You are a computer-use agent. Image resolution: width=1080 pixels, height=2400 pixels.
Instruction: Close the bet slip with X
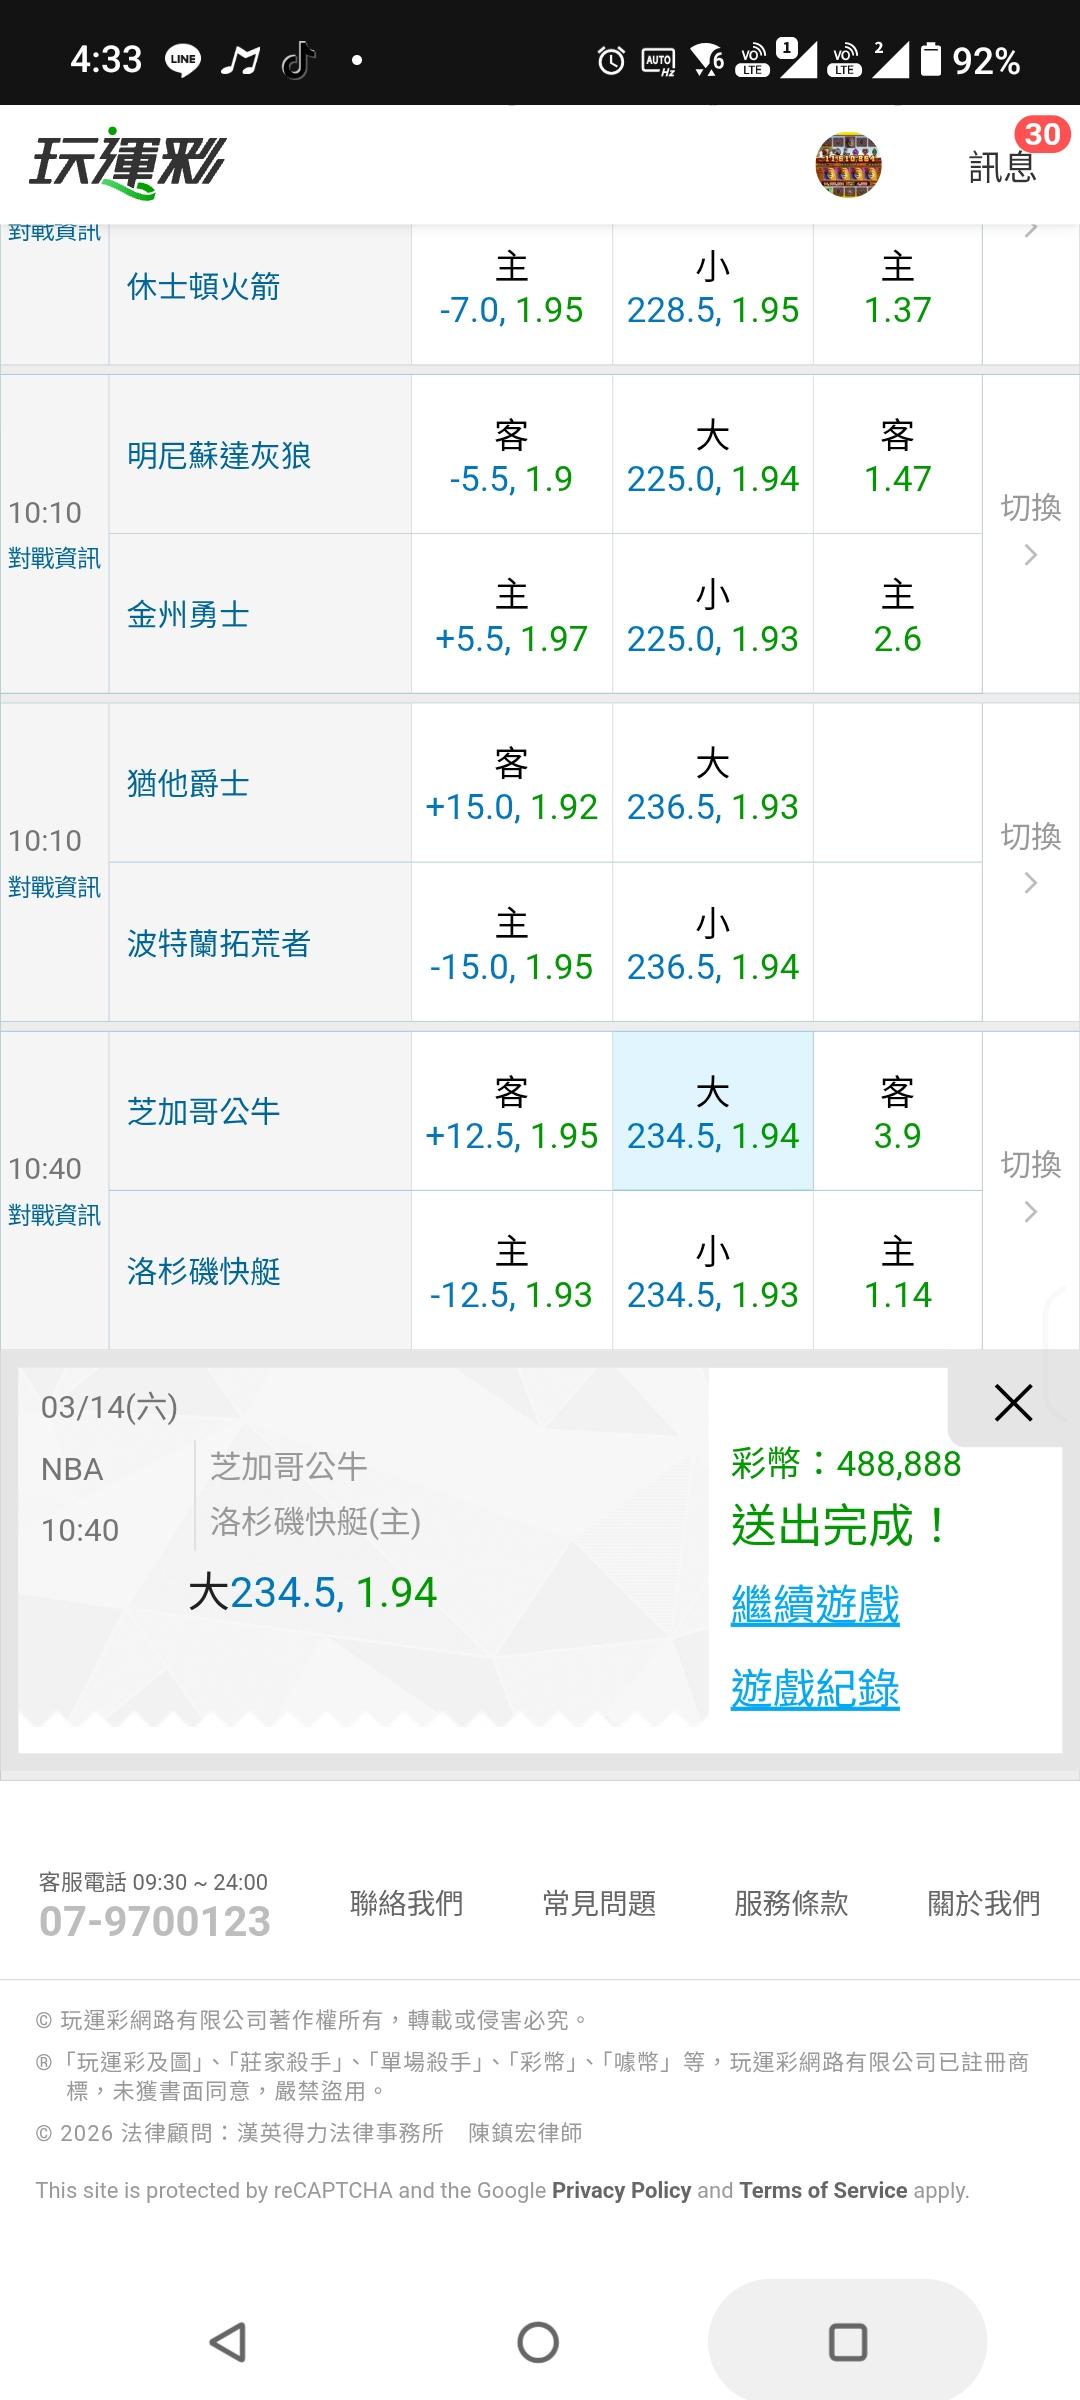1013,1403
